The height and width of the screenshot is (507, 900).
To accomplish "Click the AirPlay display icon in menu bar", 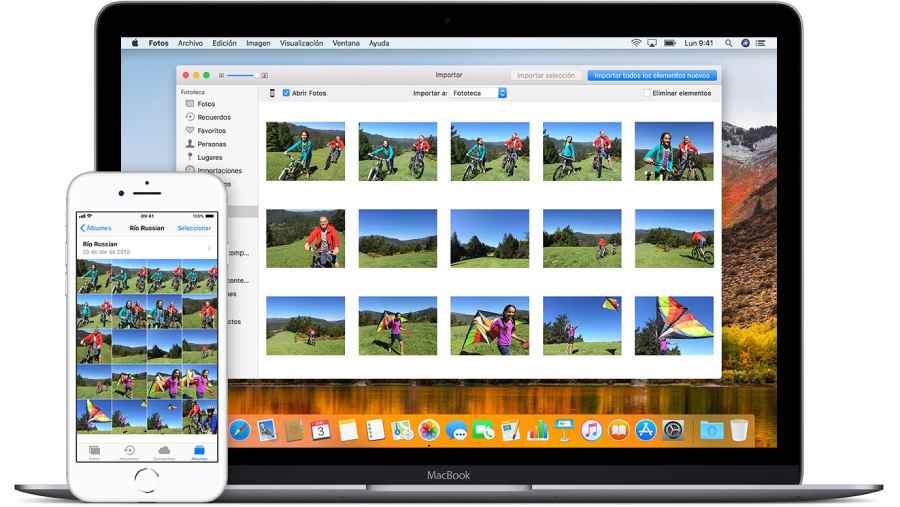I will click(652, 43).
